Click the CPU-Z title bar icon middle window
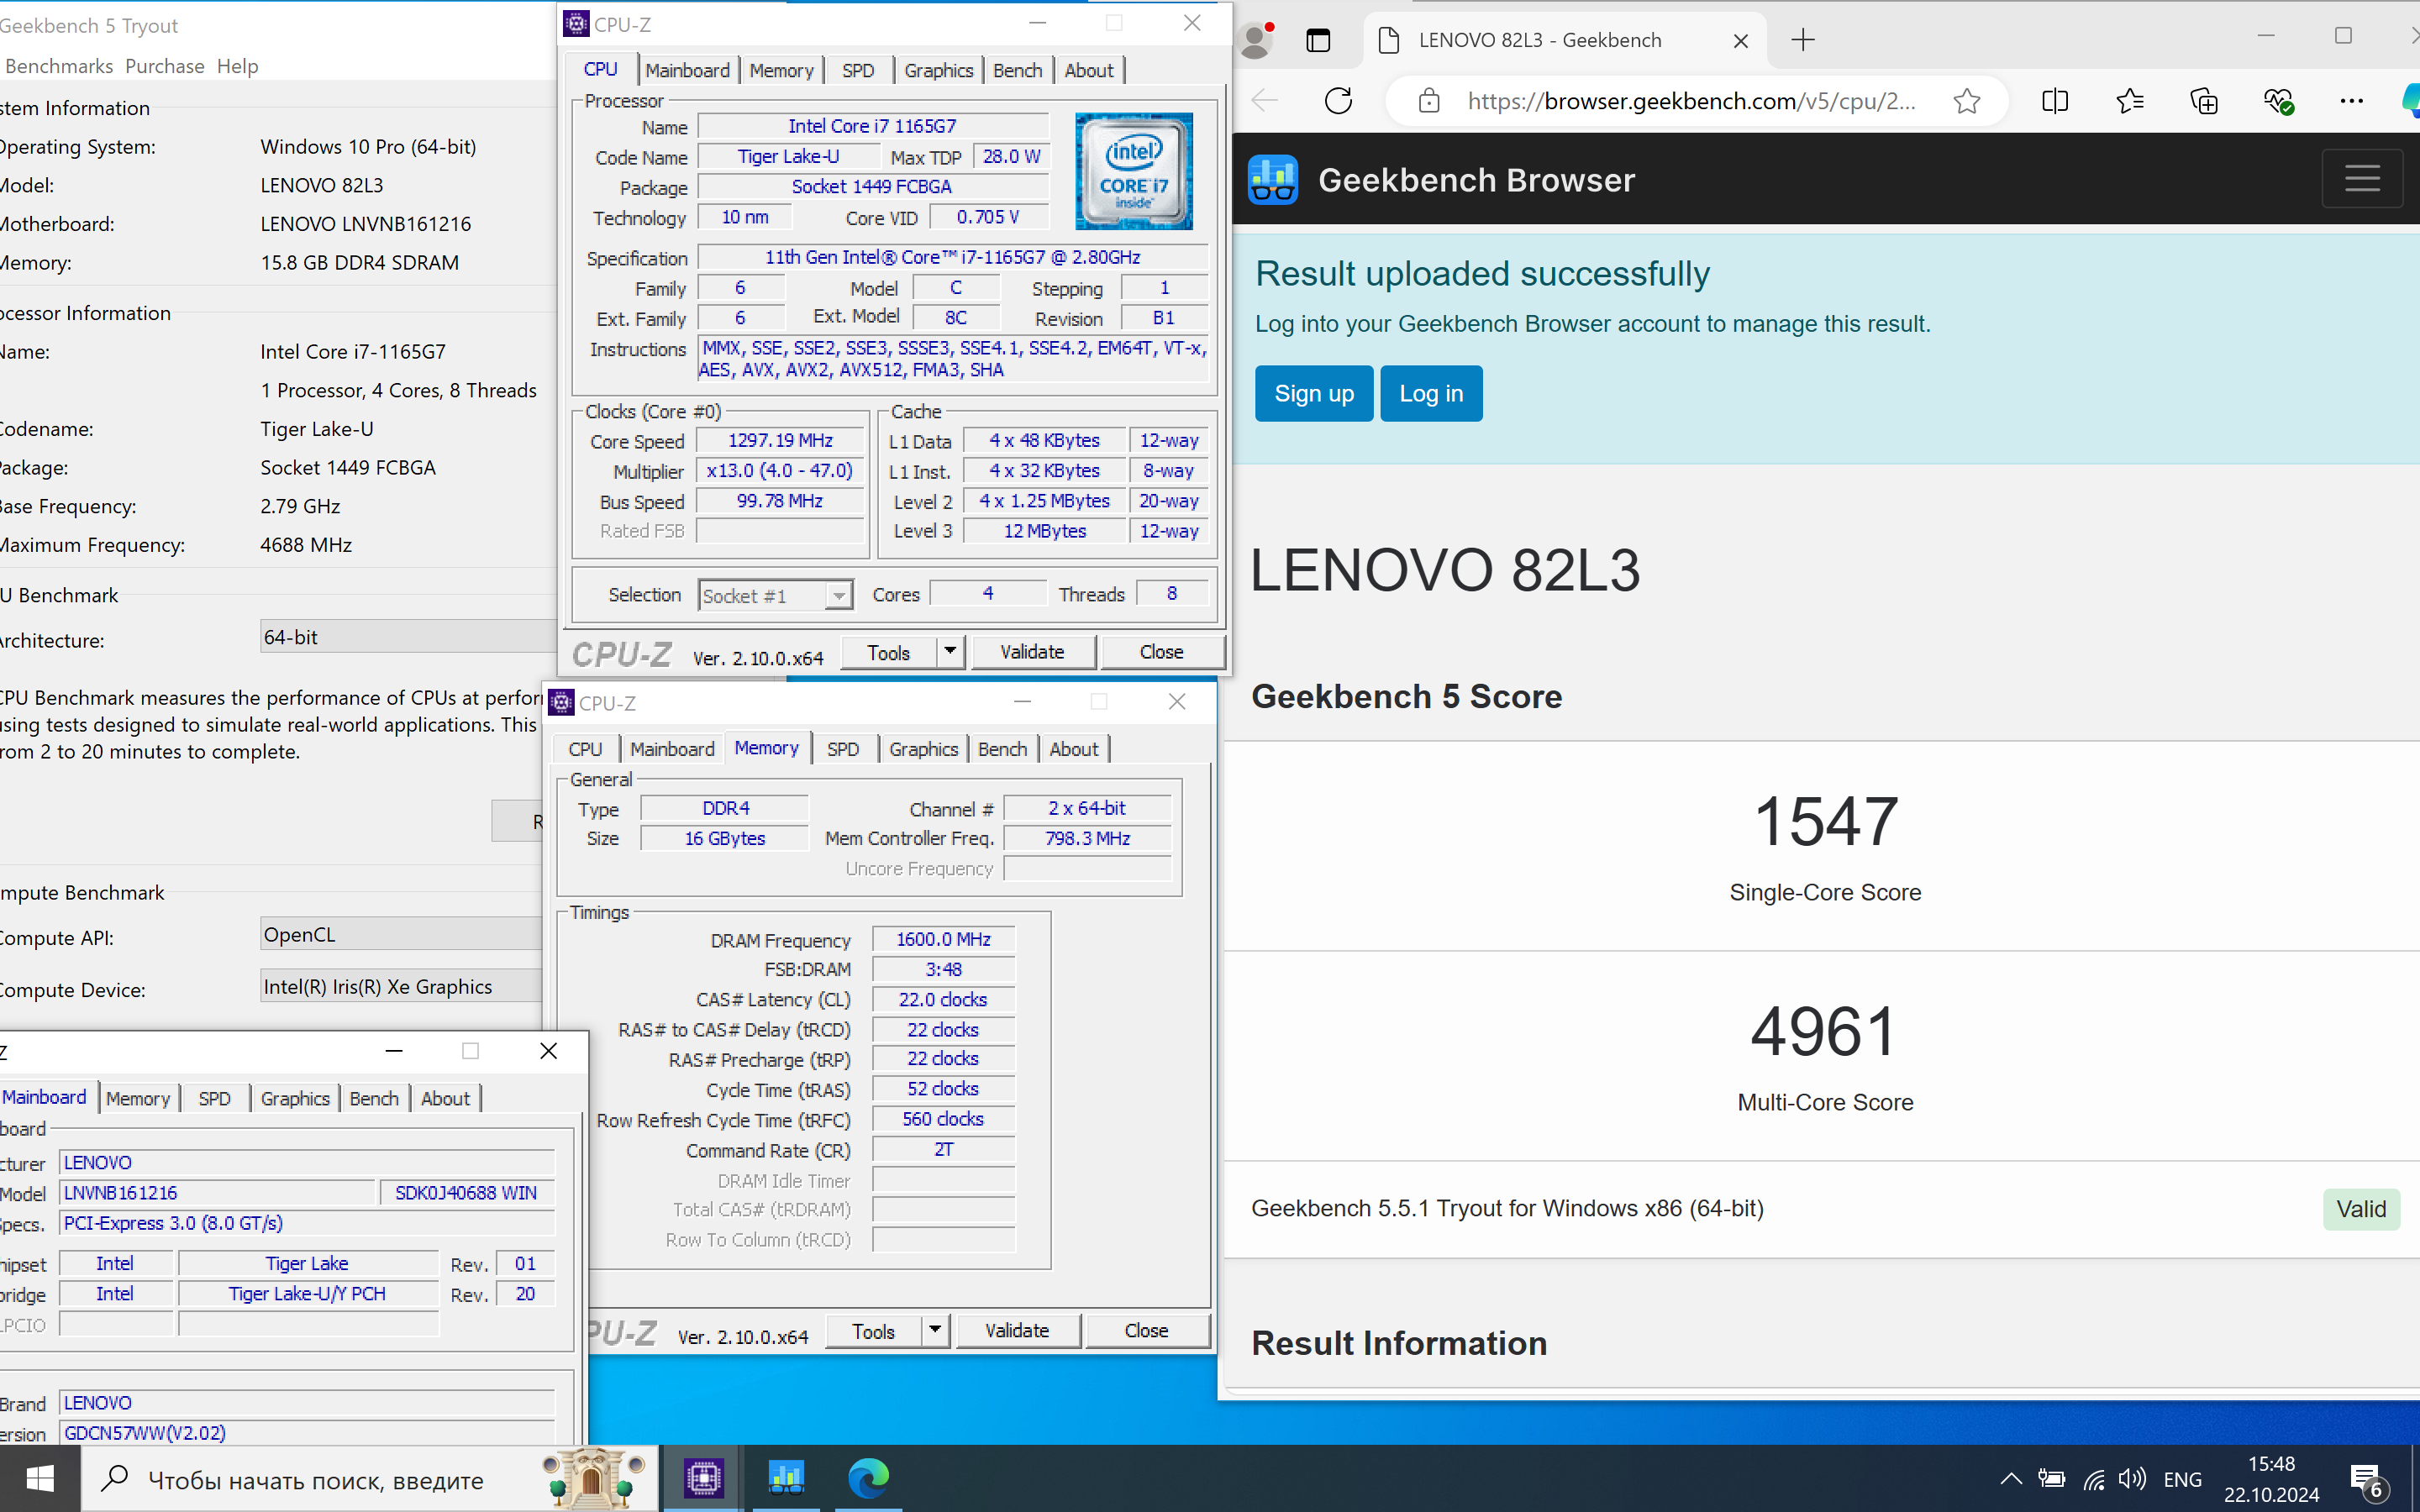Image resolution: width=2420 pixels, height=1512 pixels. (561, 703)
